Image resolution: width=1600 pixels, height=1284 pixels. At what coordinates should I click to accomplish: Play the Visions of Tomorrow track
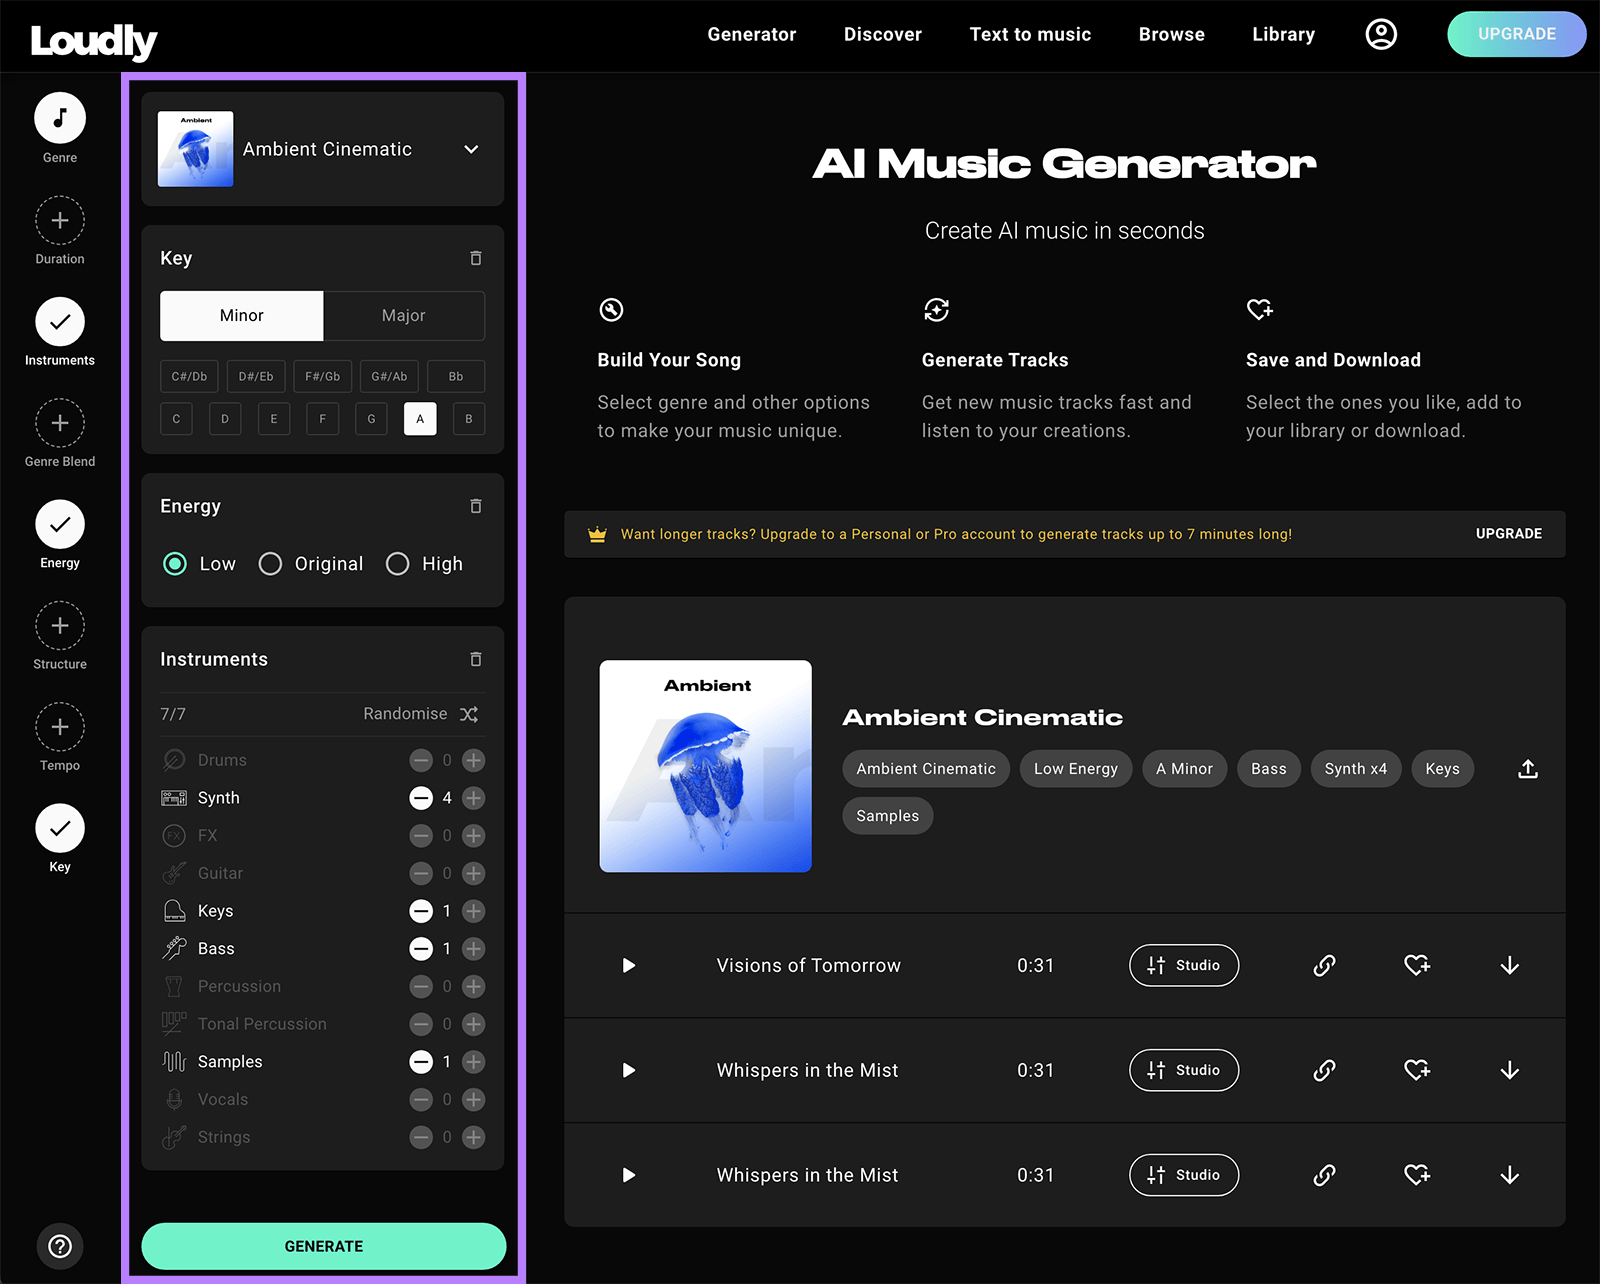pyautogui.click(x=629, y=965)
